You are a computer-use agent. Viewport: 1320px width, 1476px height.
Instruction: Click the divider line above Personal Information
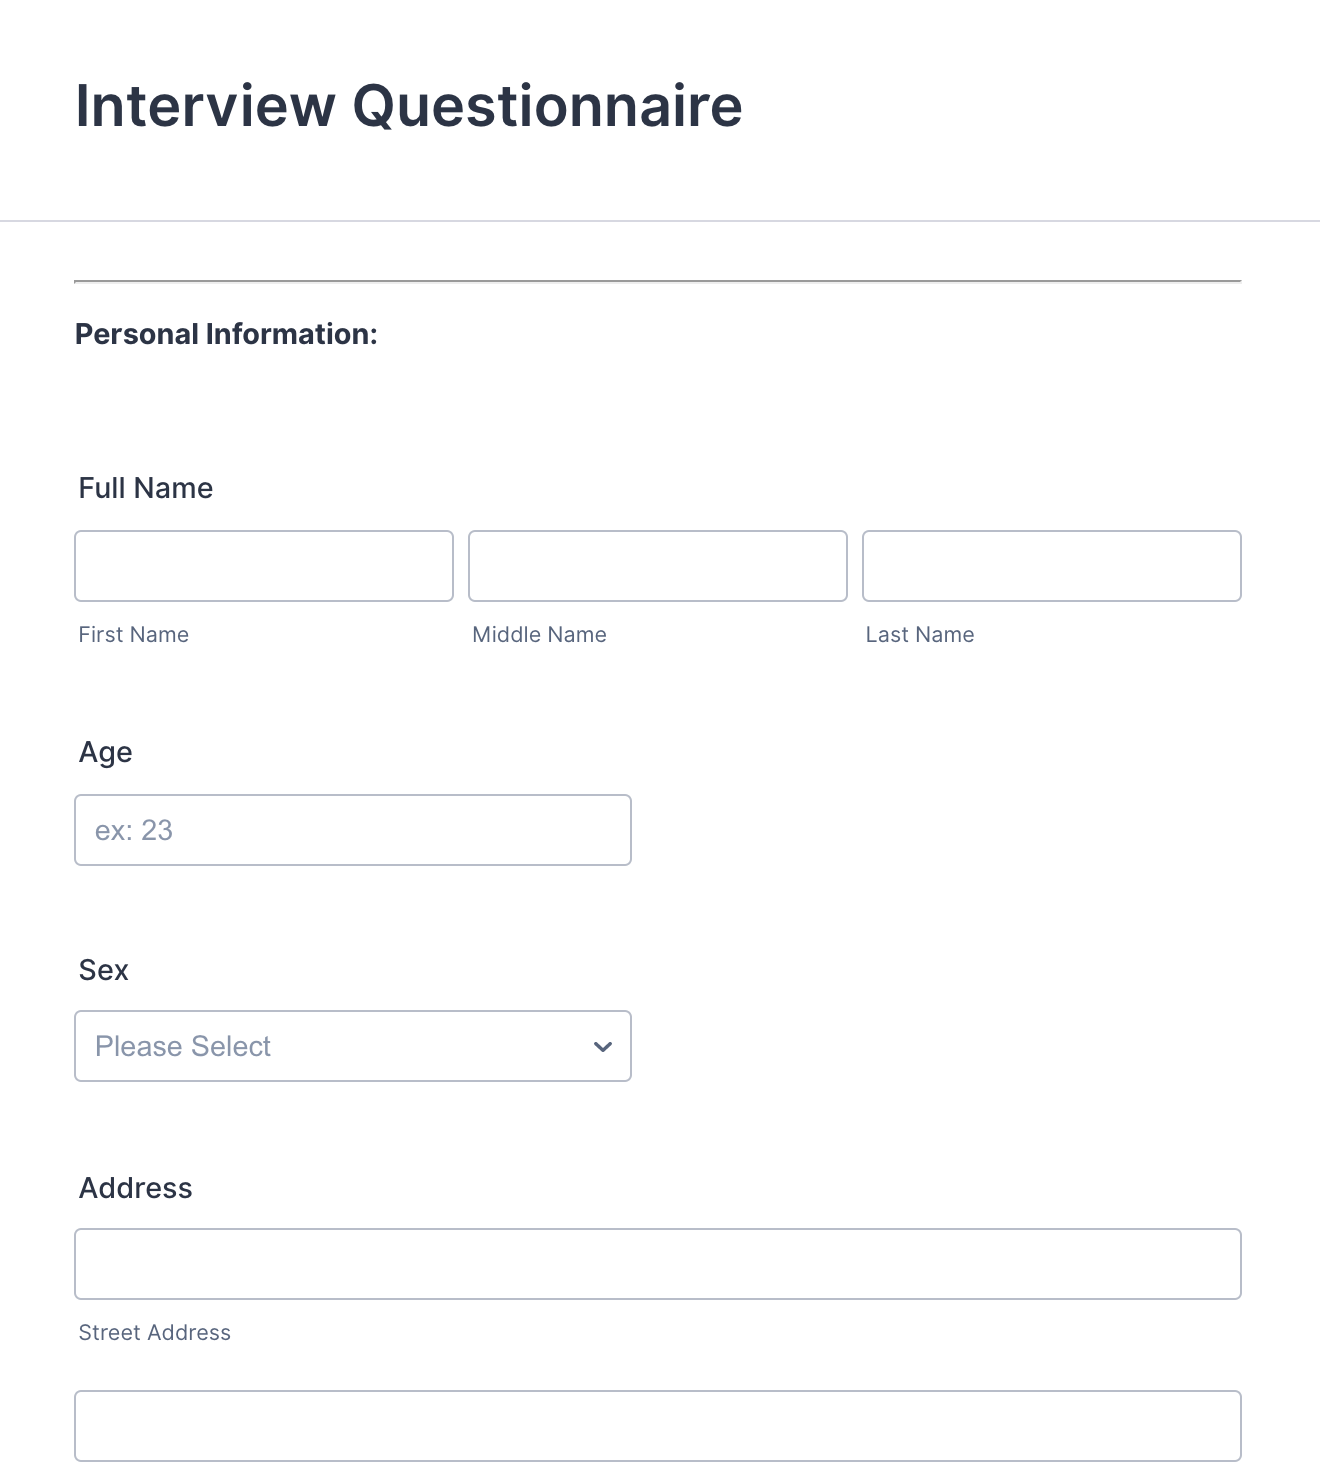coord(658,282)
